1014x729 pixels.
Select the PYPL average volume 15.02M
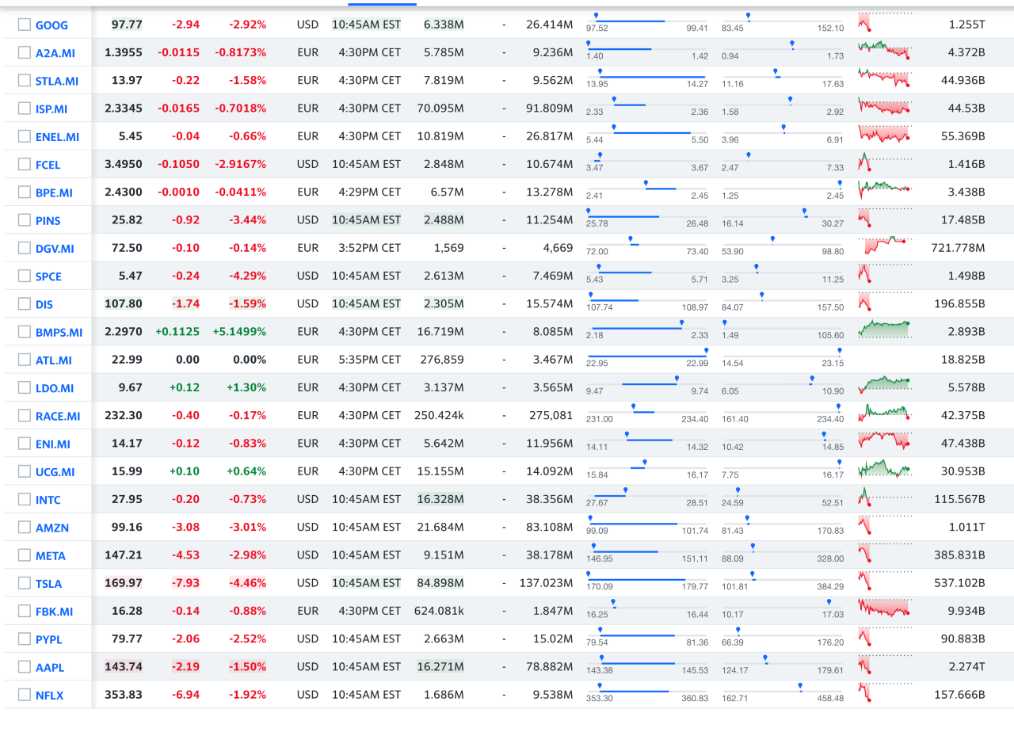tap(553, 639)
